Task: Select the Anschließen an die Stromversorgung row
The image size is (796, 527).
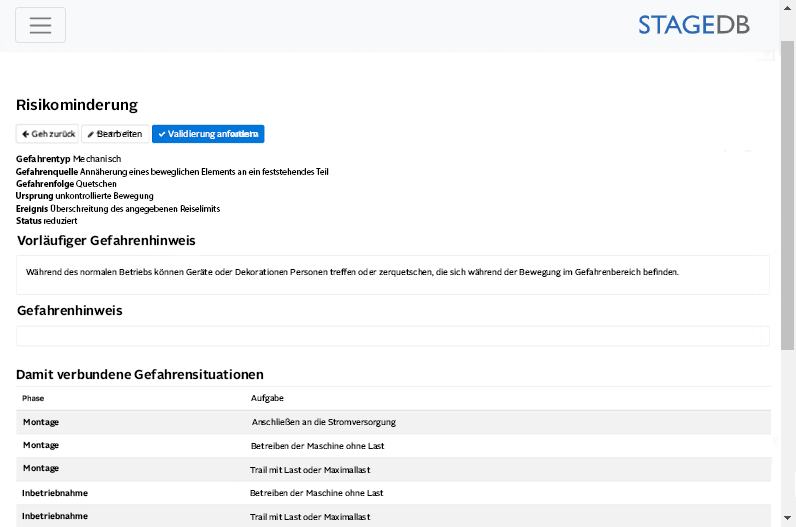Action: coord(322,422)
